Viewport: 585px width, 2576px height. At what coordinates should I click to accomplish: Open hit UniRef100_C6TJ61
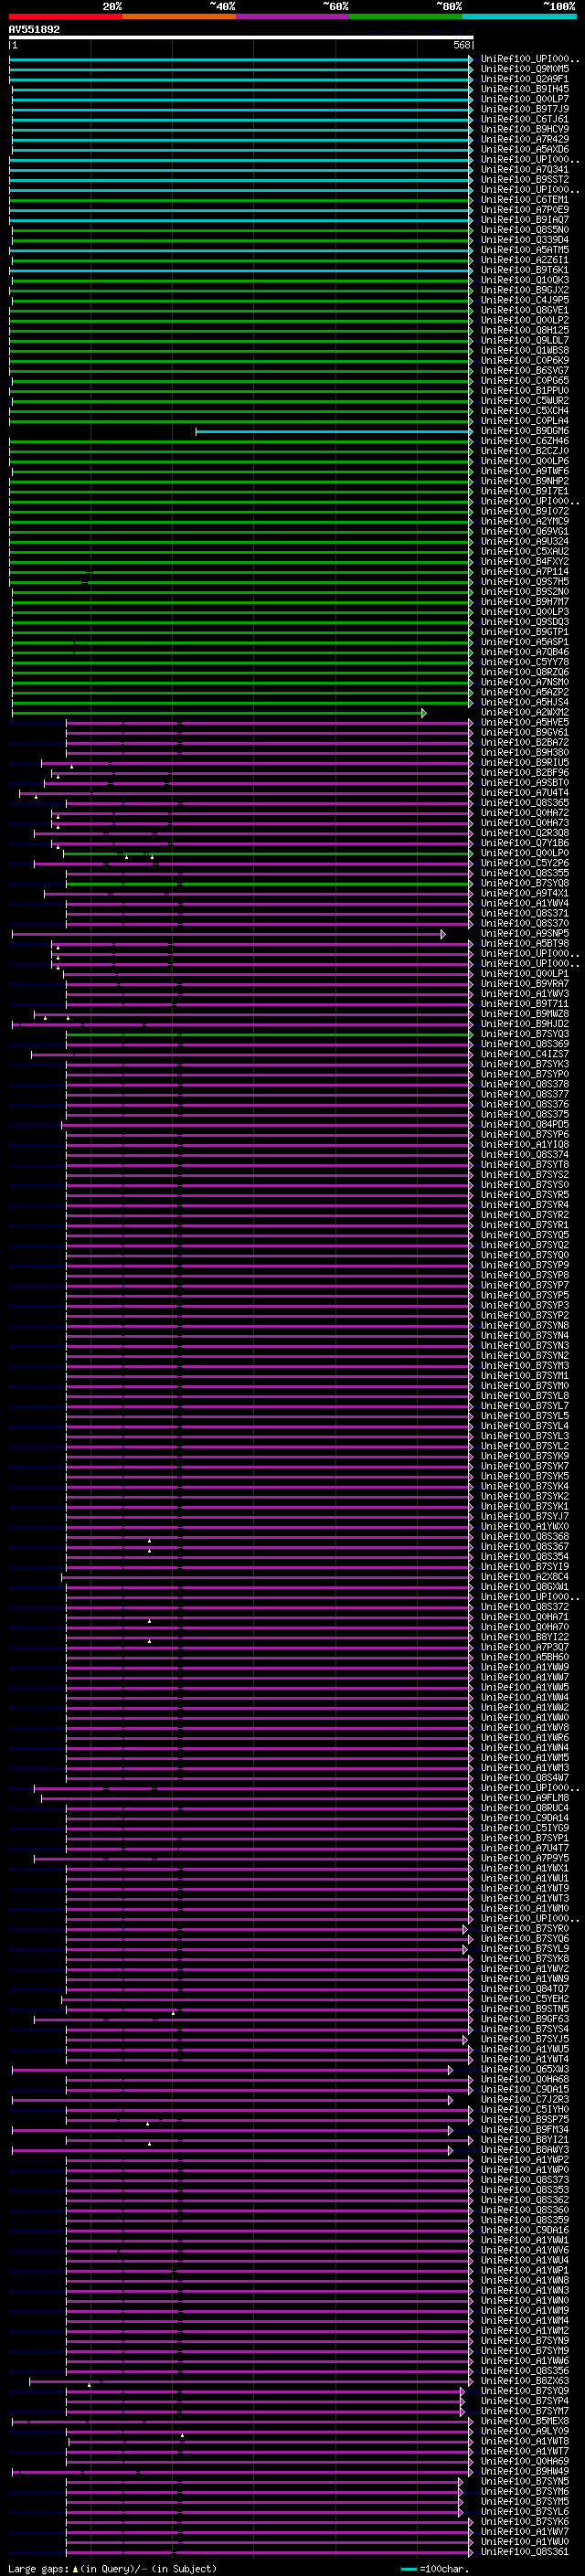click(525, 119)
